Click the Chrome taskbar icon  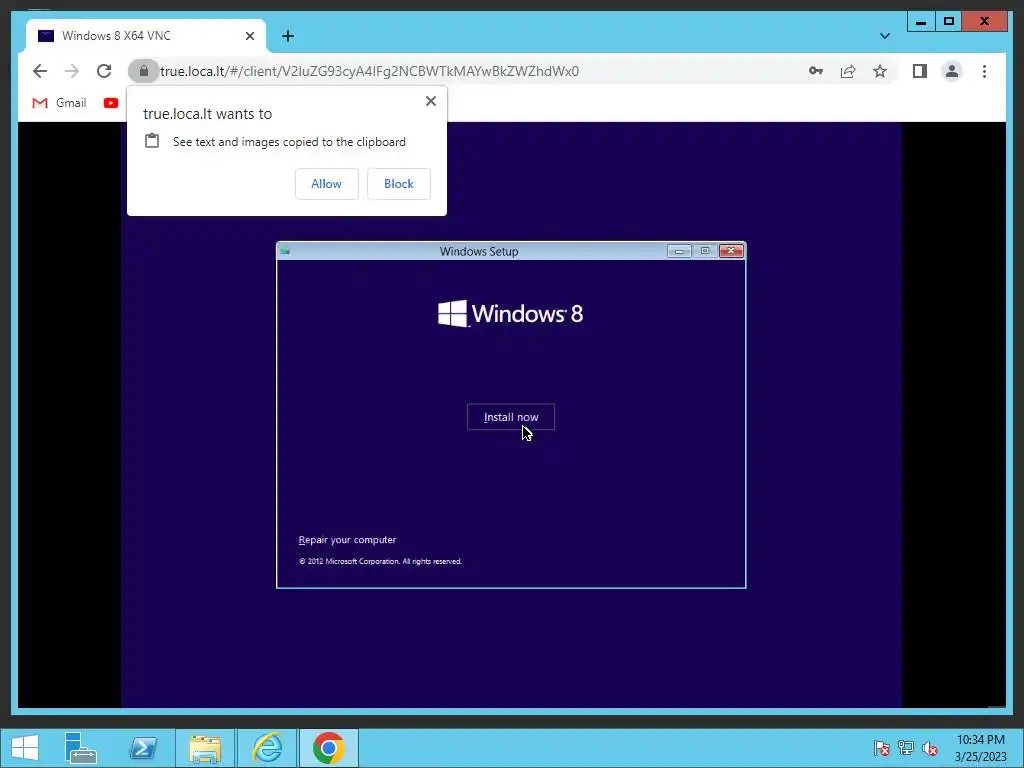328,748
